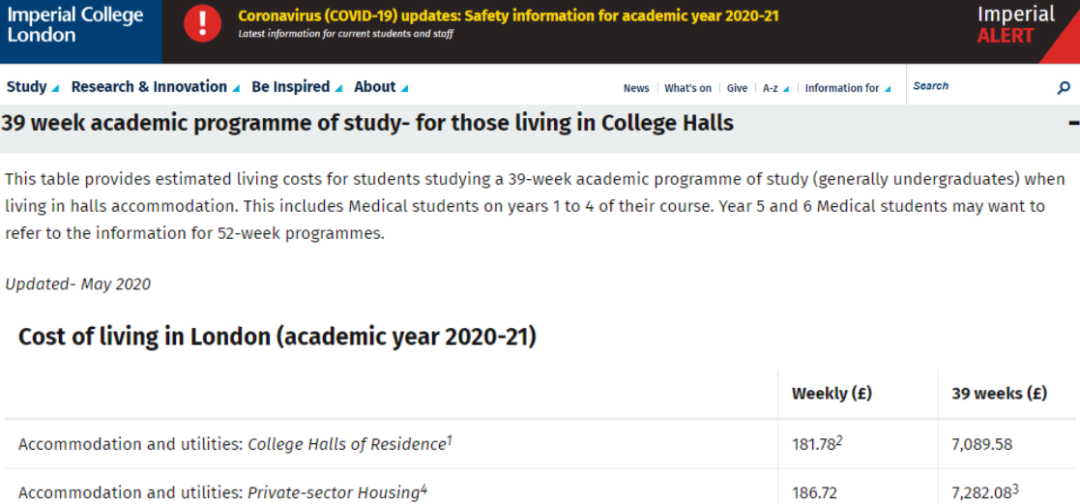Go to the News page
Viewport: 1080px width, 504px height.
(x=636, y=88)
